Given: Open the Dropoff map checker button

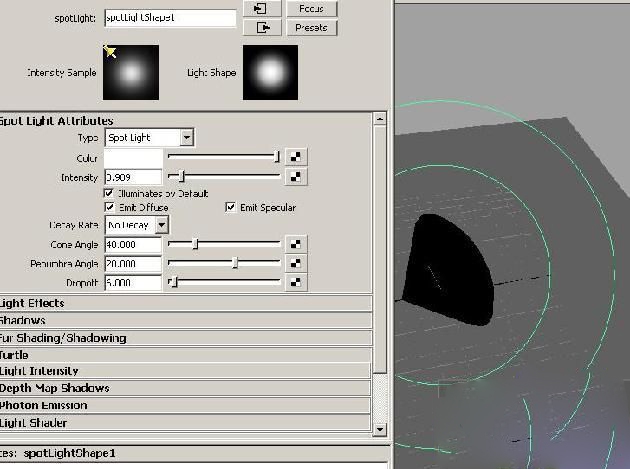Looking at the screenshot, I should point(296,282).
